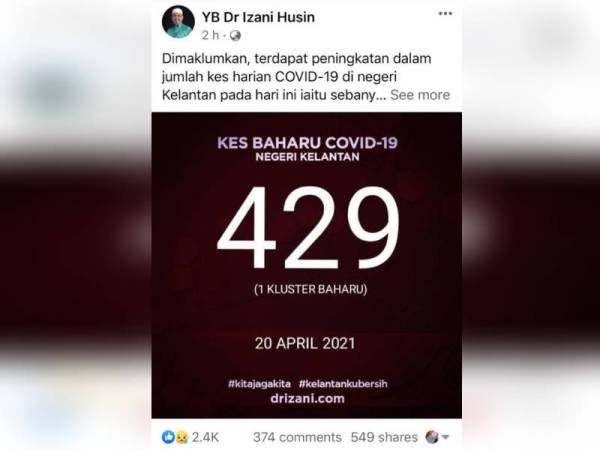Open YB Dr Izani Husin's profile picture
Image resolution: width=600 pixels, height=450 pixels.
pos(178,22)
